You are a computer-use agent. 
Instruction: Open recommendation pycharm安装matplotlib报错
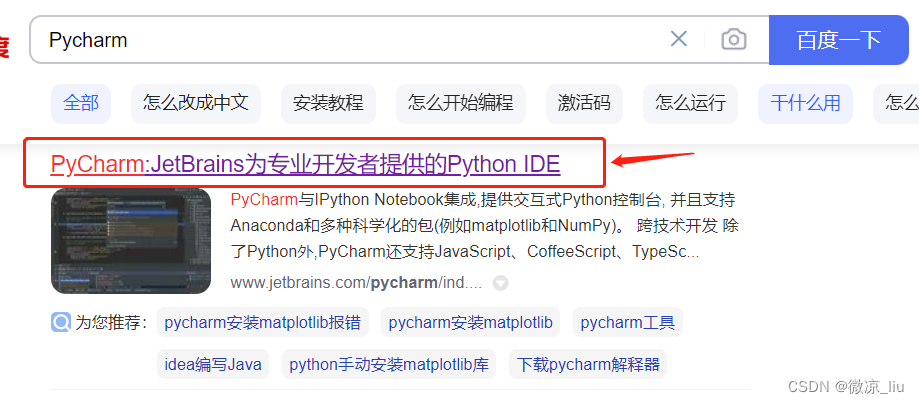263,322
